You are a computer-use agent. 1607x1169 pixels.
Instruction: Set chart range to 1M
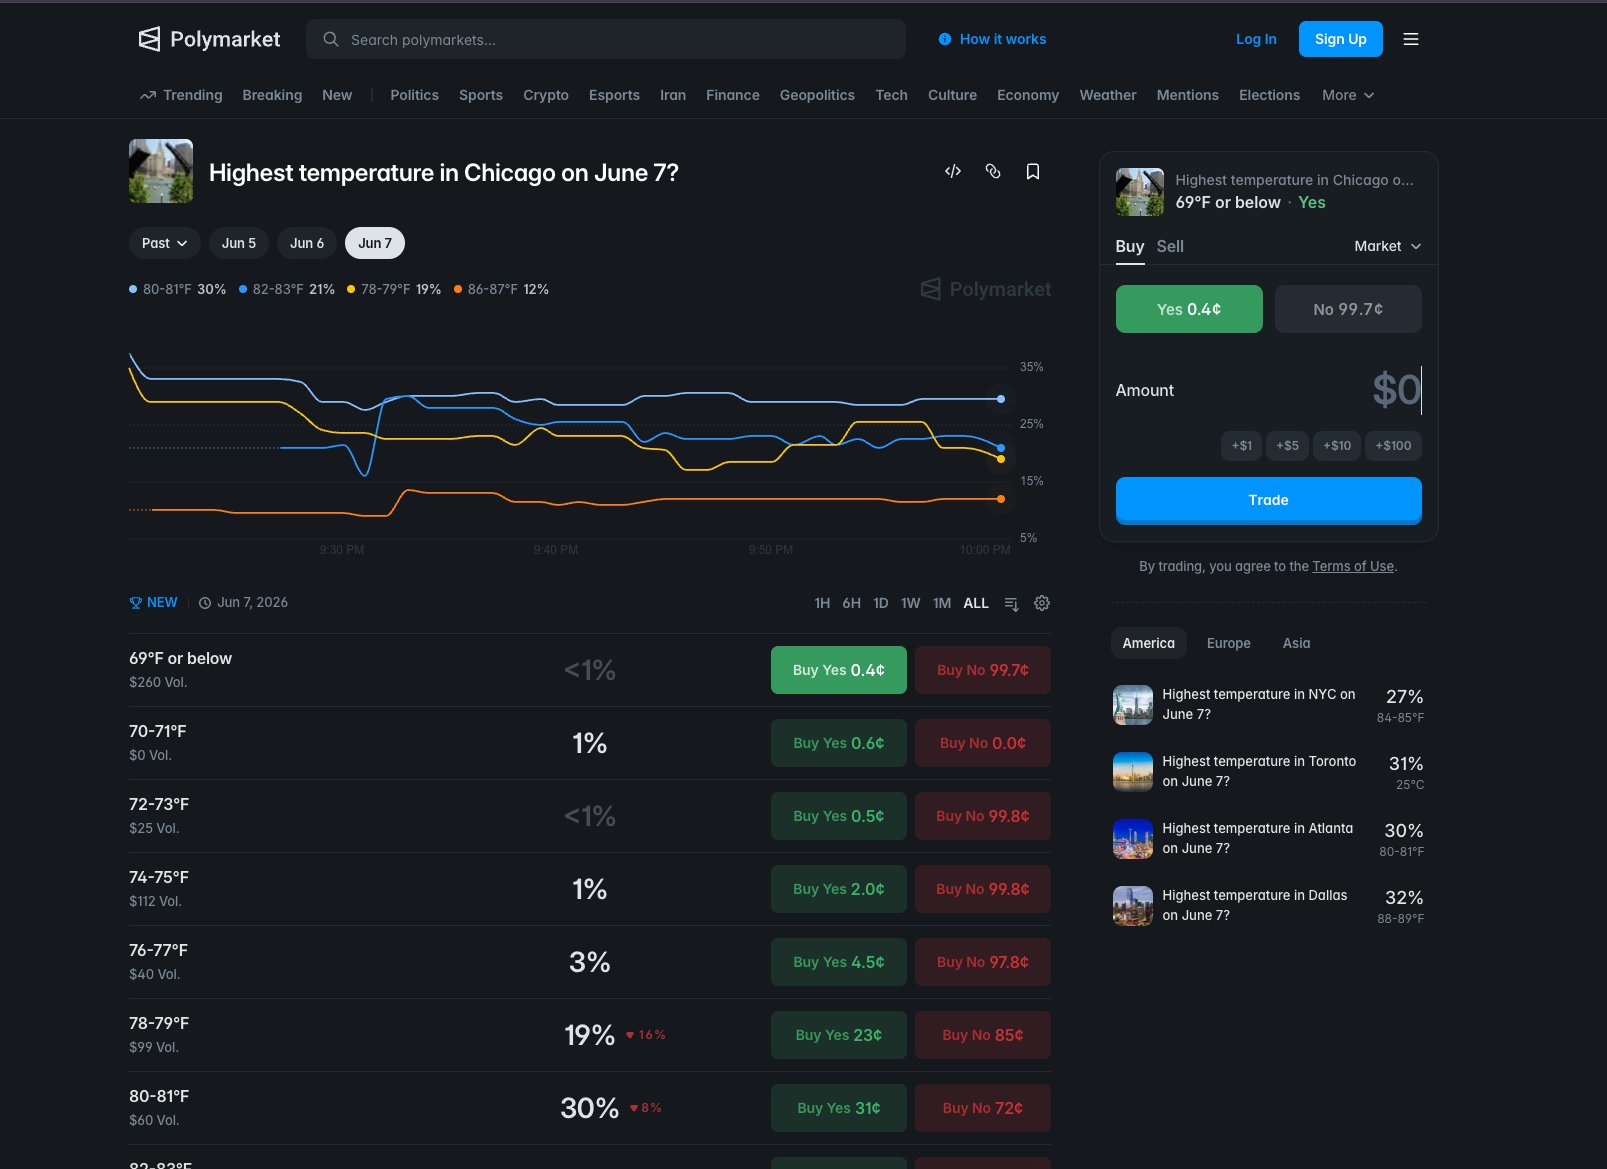coord(942,603)
